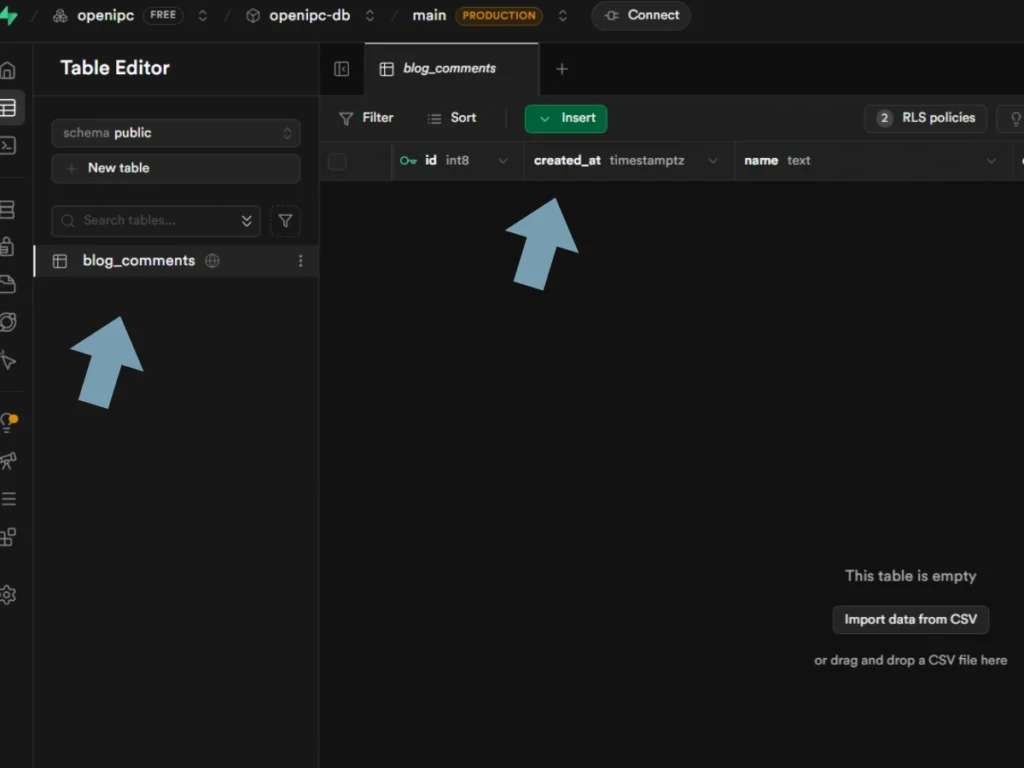The image size is (1024, 768).
Task: Click the Search tables input field
Action: (156, 221)
